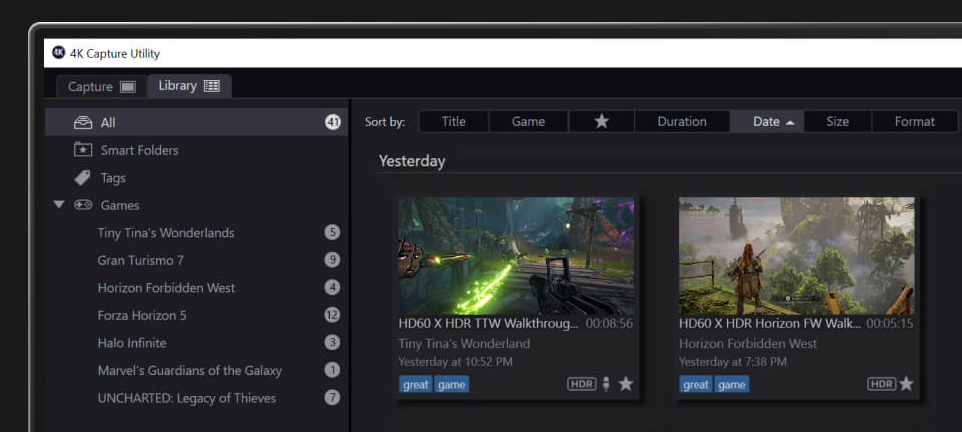Click HDR badge on TTW Walkthrough card
Screen dimensions: 962x432
582,384
